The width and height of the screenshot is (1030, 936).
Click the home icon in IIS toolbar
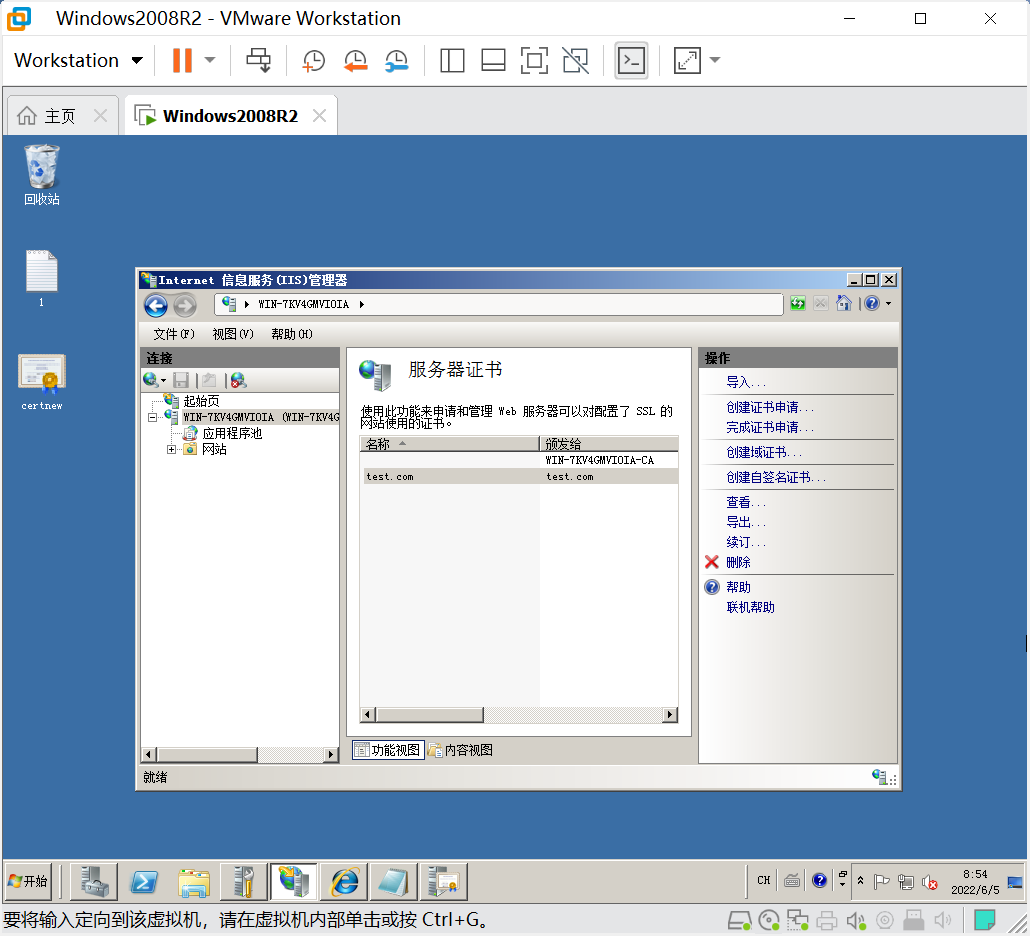pos(844,303)
